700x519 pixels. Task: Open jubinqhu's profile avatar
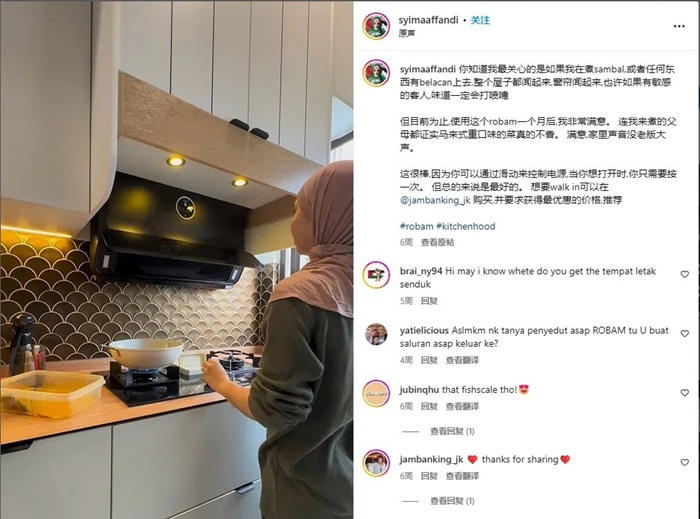click(x=376, y=393)
